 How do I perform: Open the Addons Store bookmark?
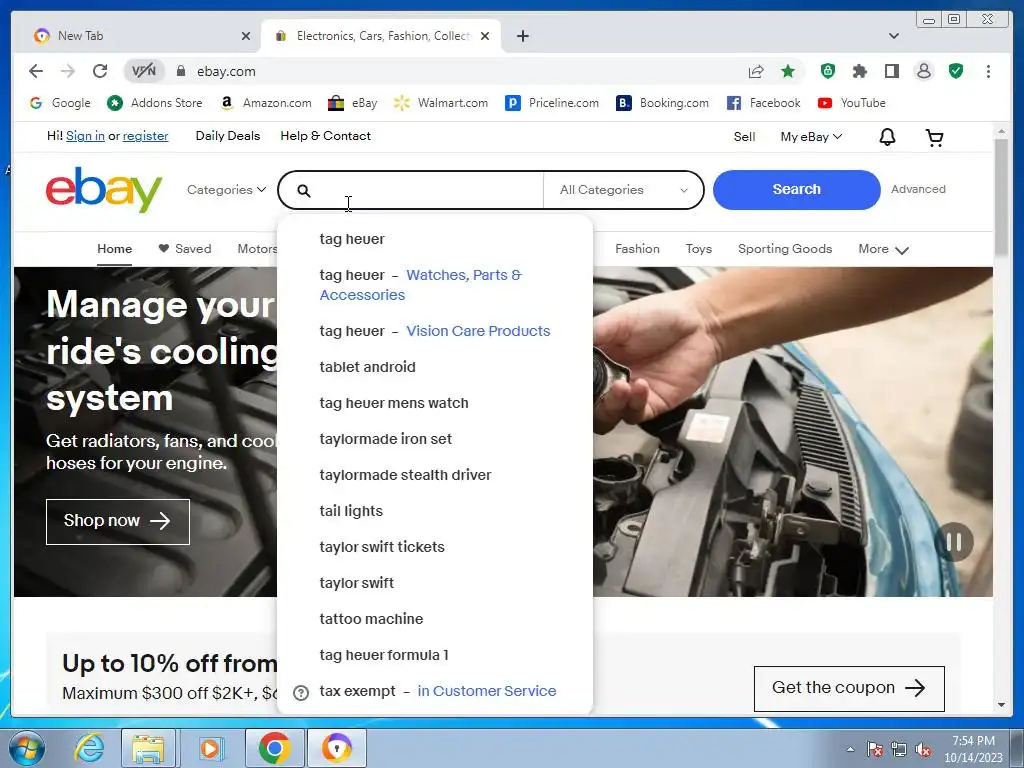[x=155, y=103]
